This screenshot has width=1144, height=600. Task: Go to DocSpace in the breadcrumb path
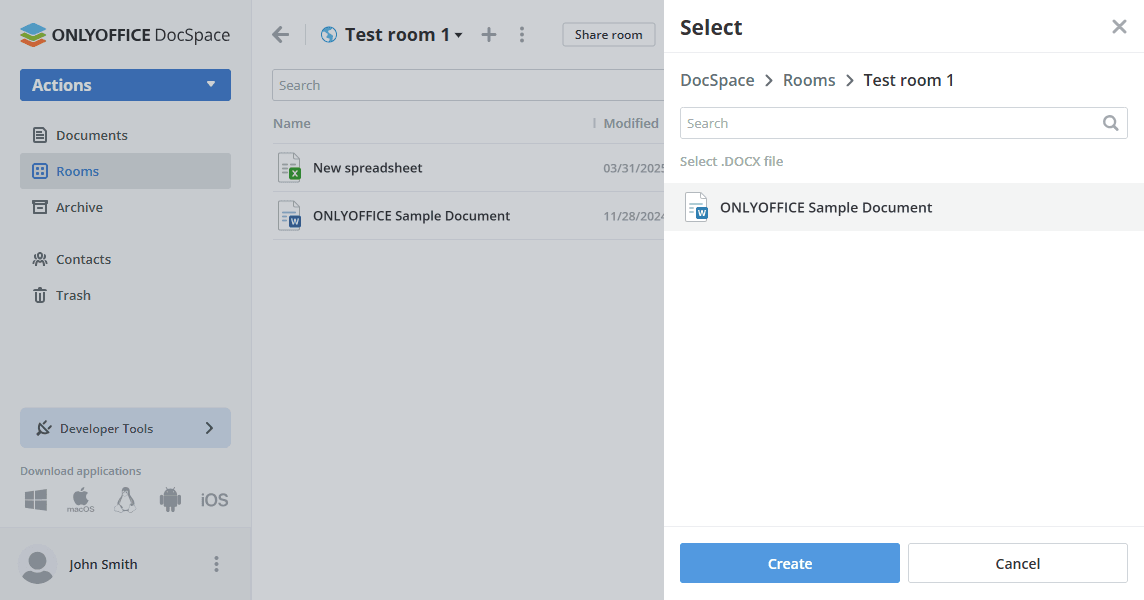(x=717, y=80)
